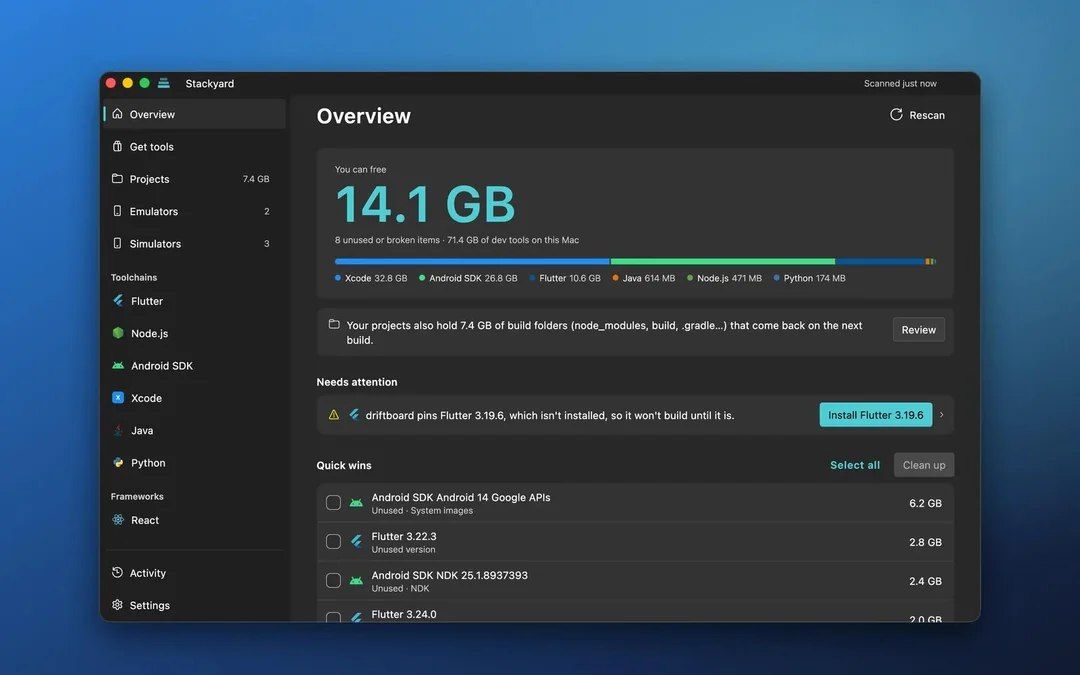The image size is (1080, 675).
Task: Click the Flutter logo icon in sidebar
Action: 118,300
